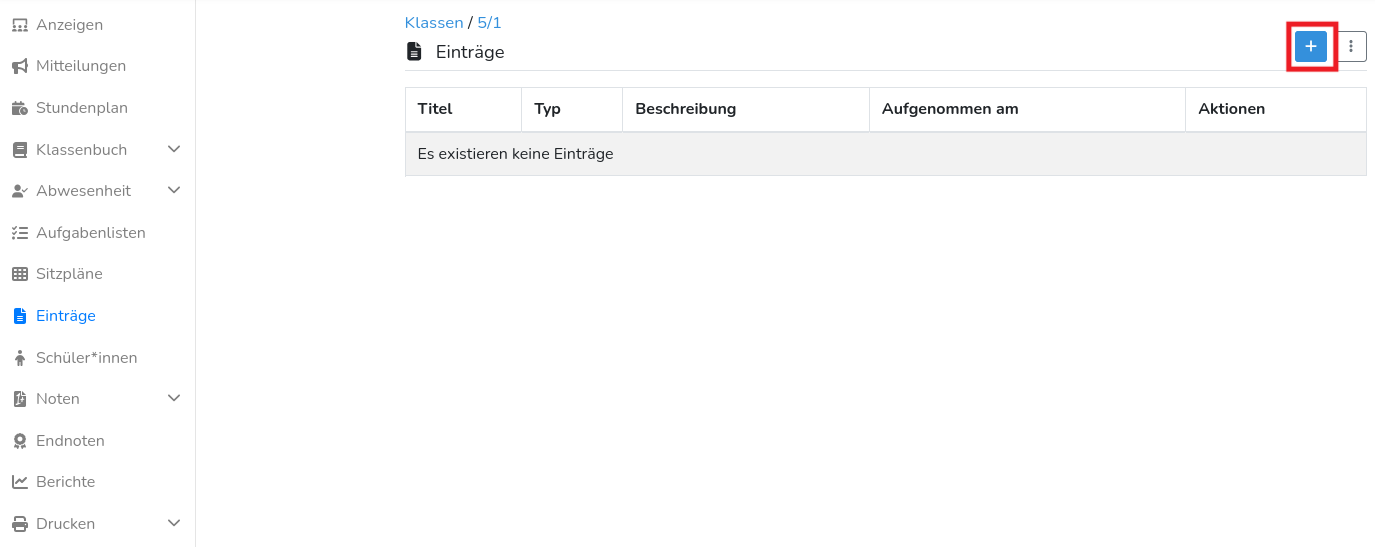Open the 5/1 class breadcrumb link
The width and height of the screenshot is (1375, 547).
pos(489,22)
